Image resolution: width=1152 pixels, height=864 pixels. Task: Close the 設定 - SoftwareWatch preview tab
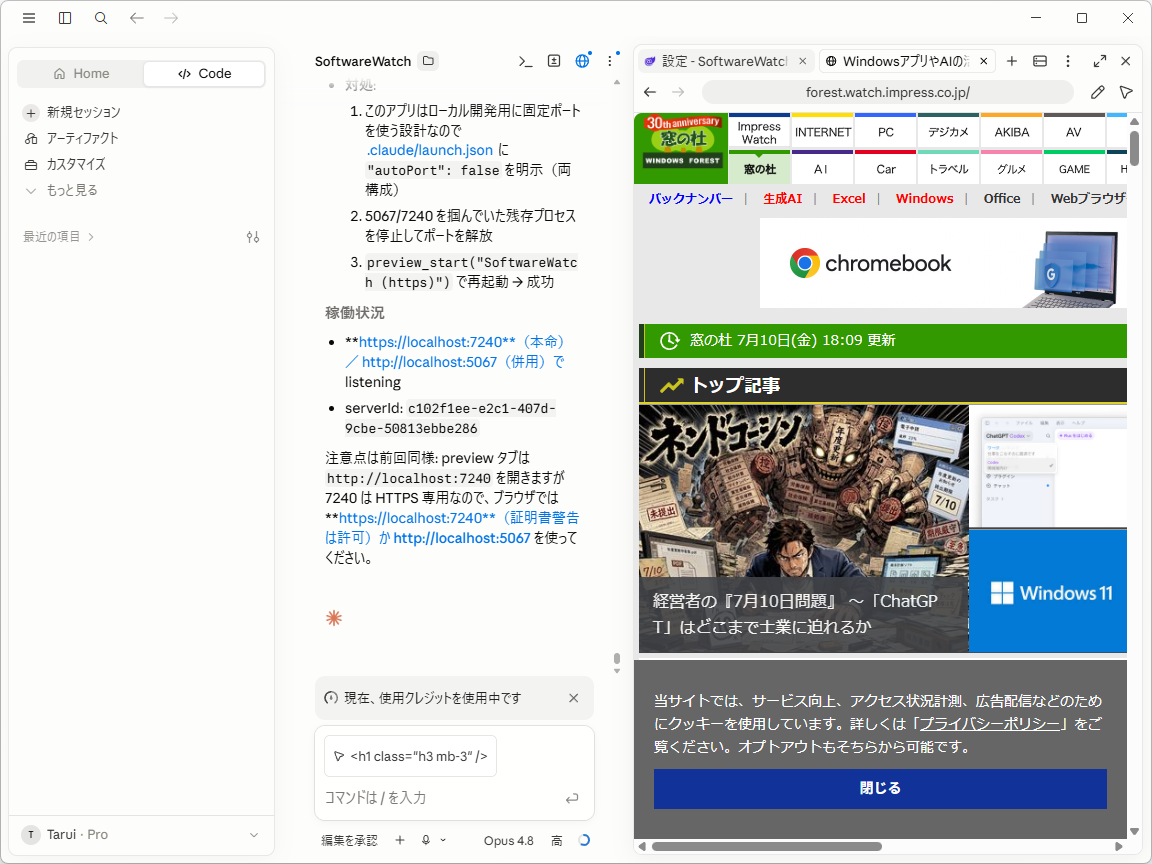(803, 61)
